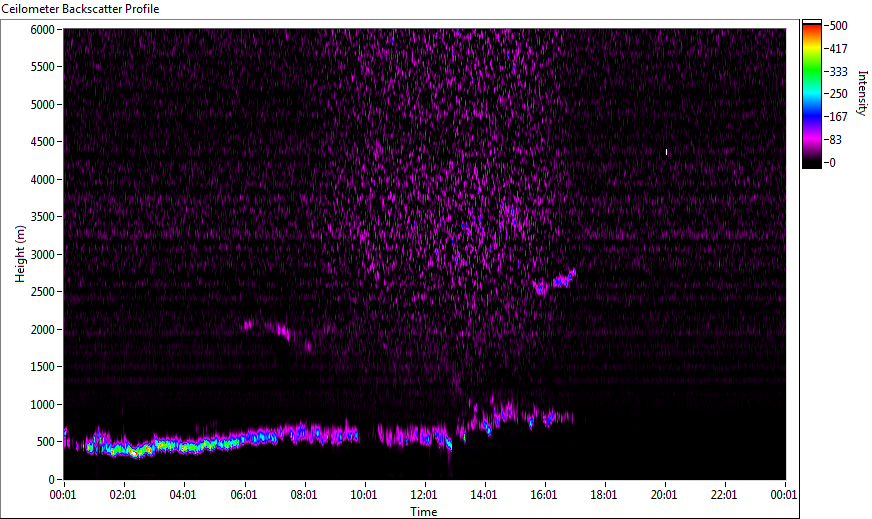Click the 2000 height tick label
Viewport: 872px width, 519px height.
tap(42, 330)
